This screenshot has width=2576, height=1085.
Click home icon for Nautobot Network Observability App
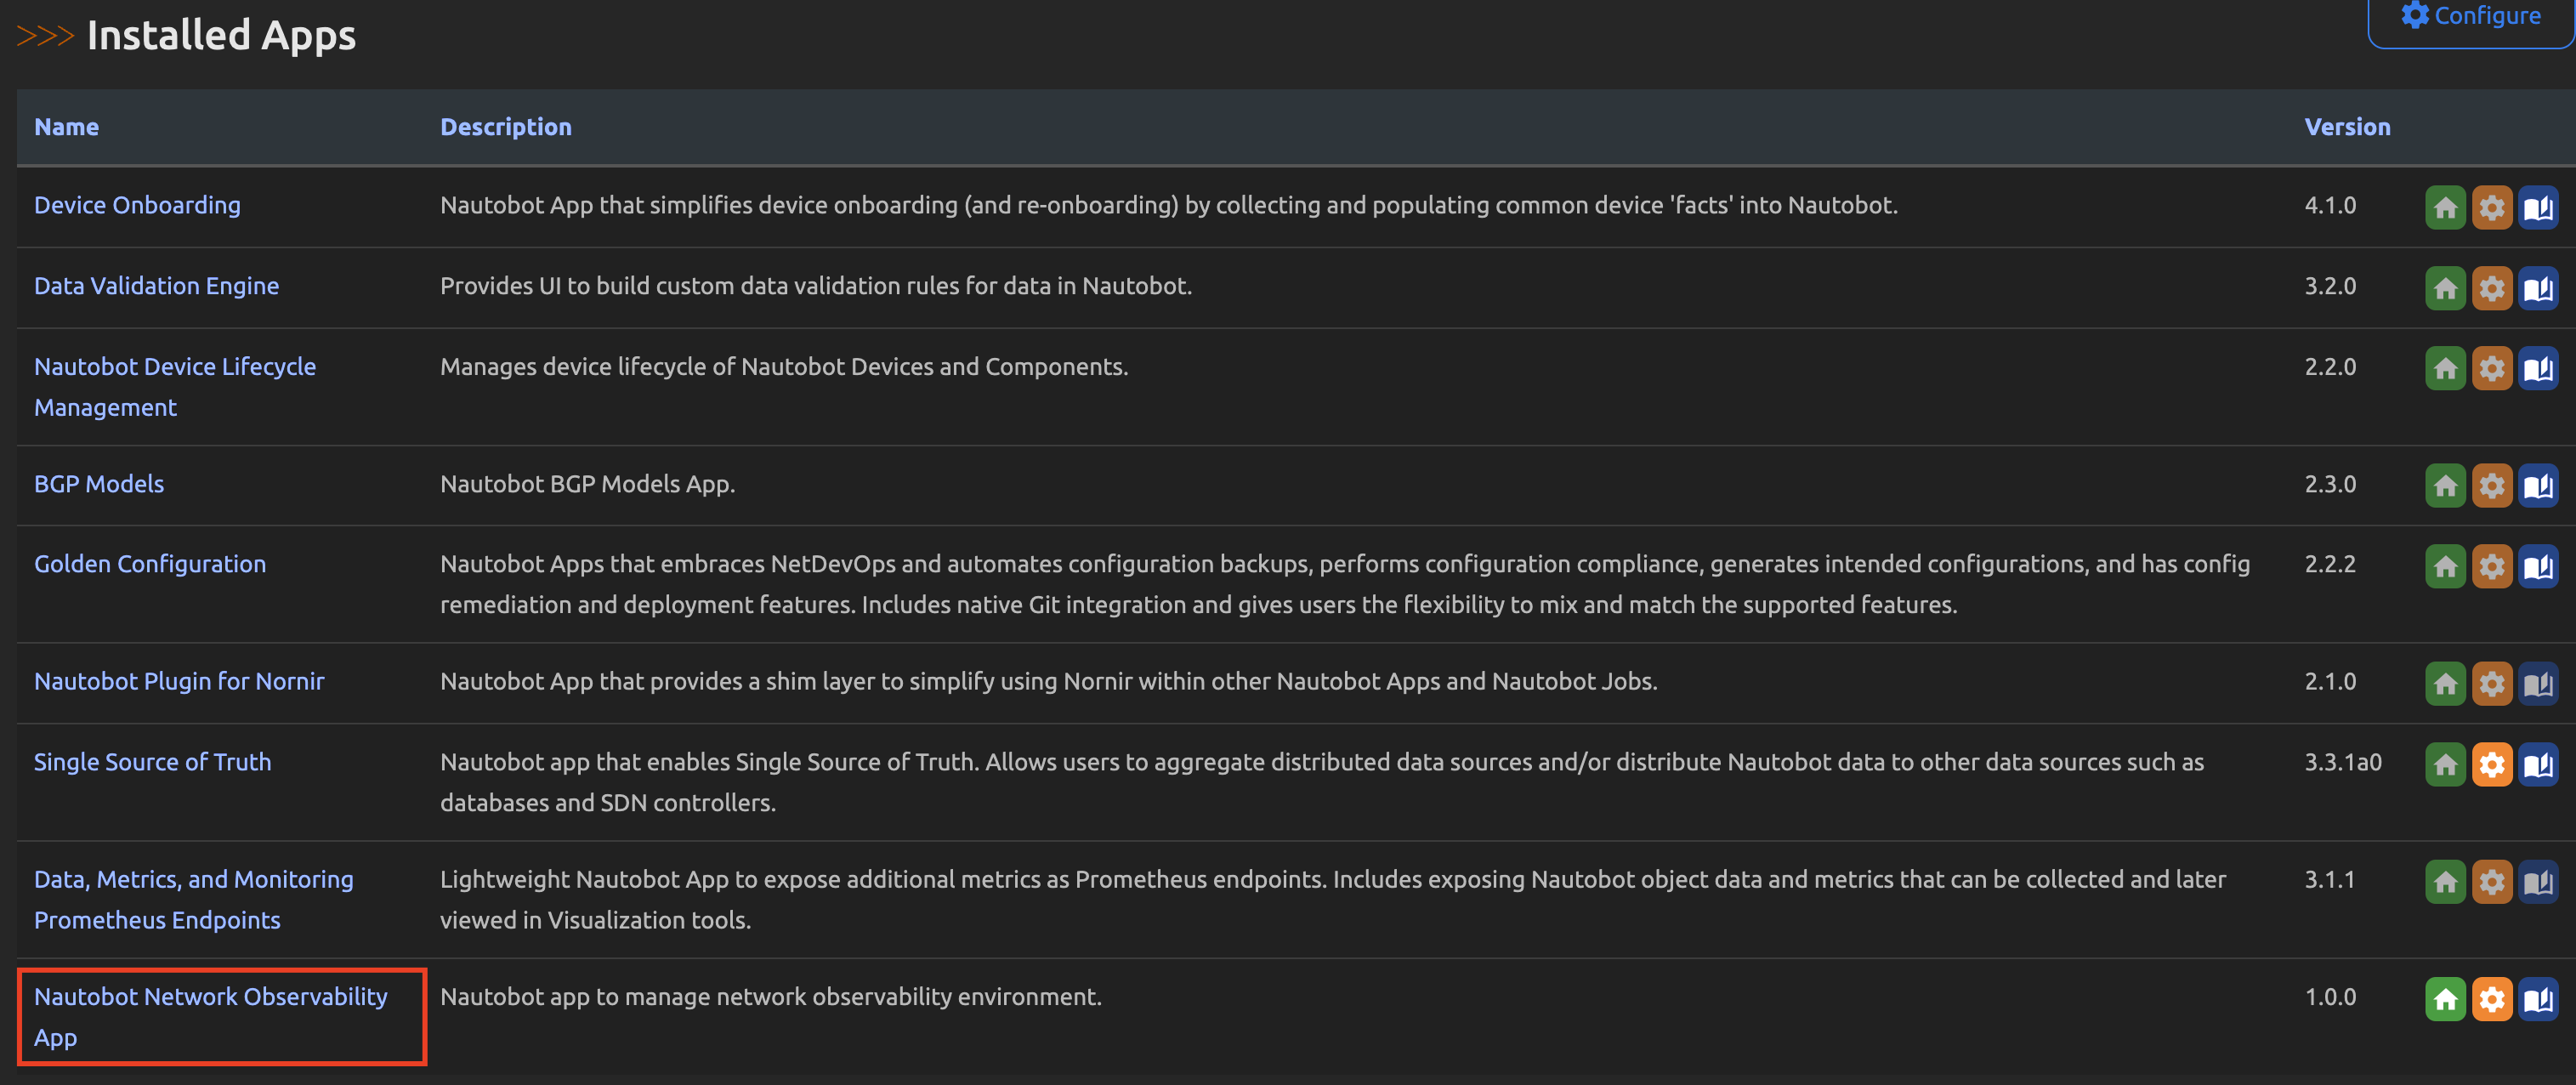[x=2445, y=1000]
